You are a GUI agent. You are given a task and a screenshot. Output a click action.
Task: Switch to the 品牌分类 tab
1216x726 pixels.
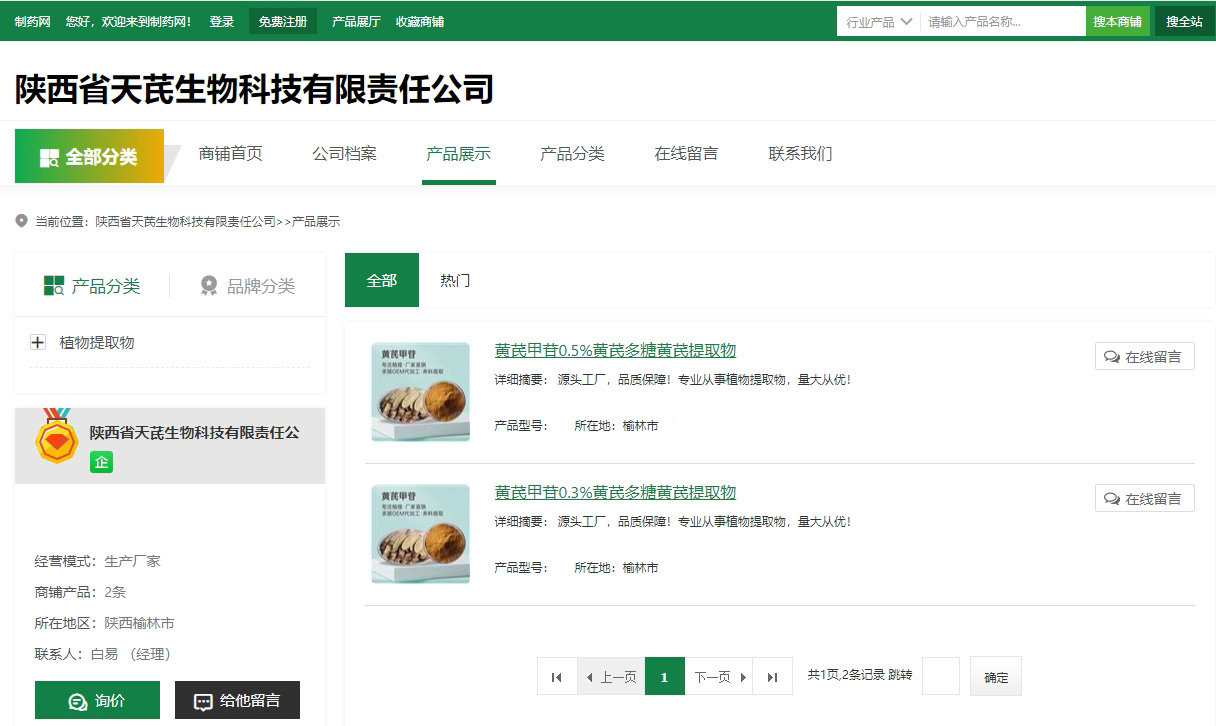[x=248, y=286]
